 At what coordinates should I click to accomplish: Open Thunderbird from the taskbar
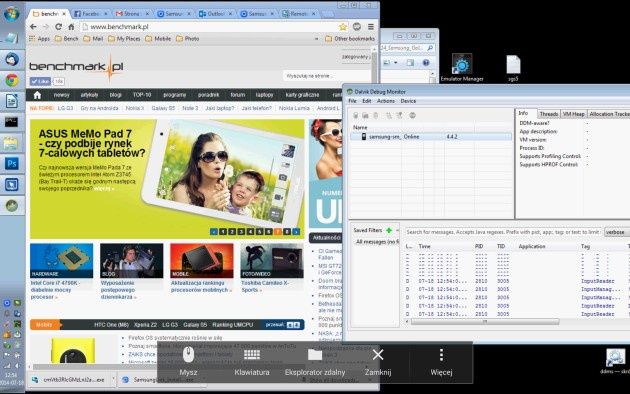pyautogui.click(x=12, y=59)
